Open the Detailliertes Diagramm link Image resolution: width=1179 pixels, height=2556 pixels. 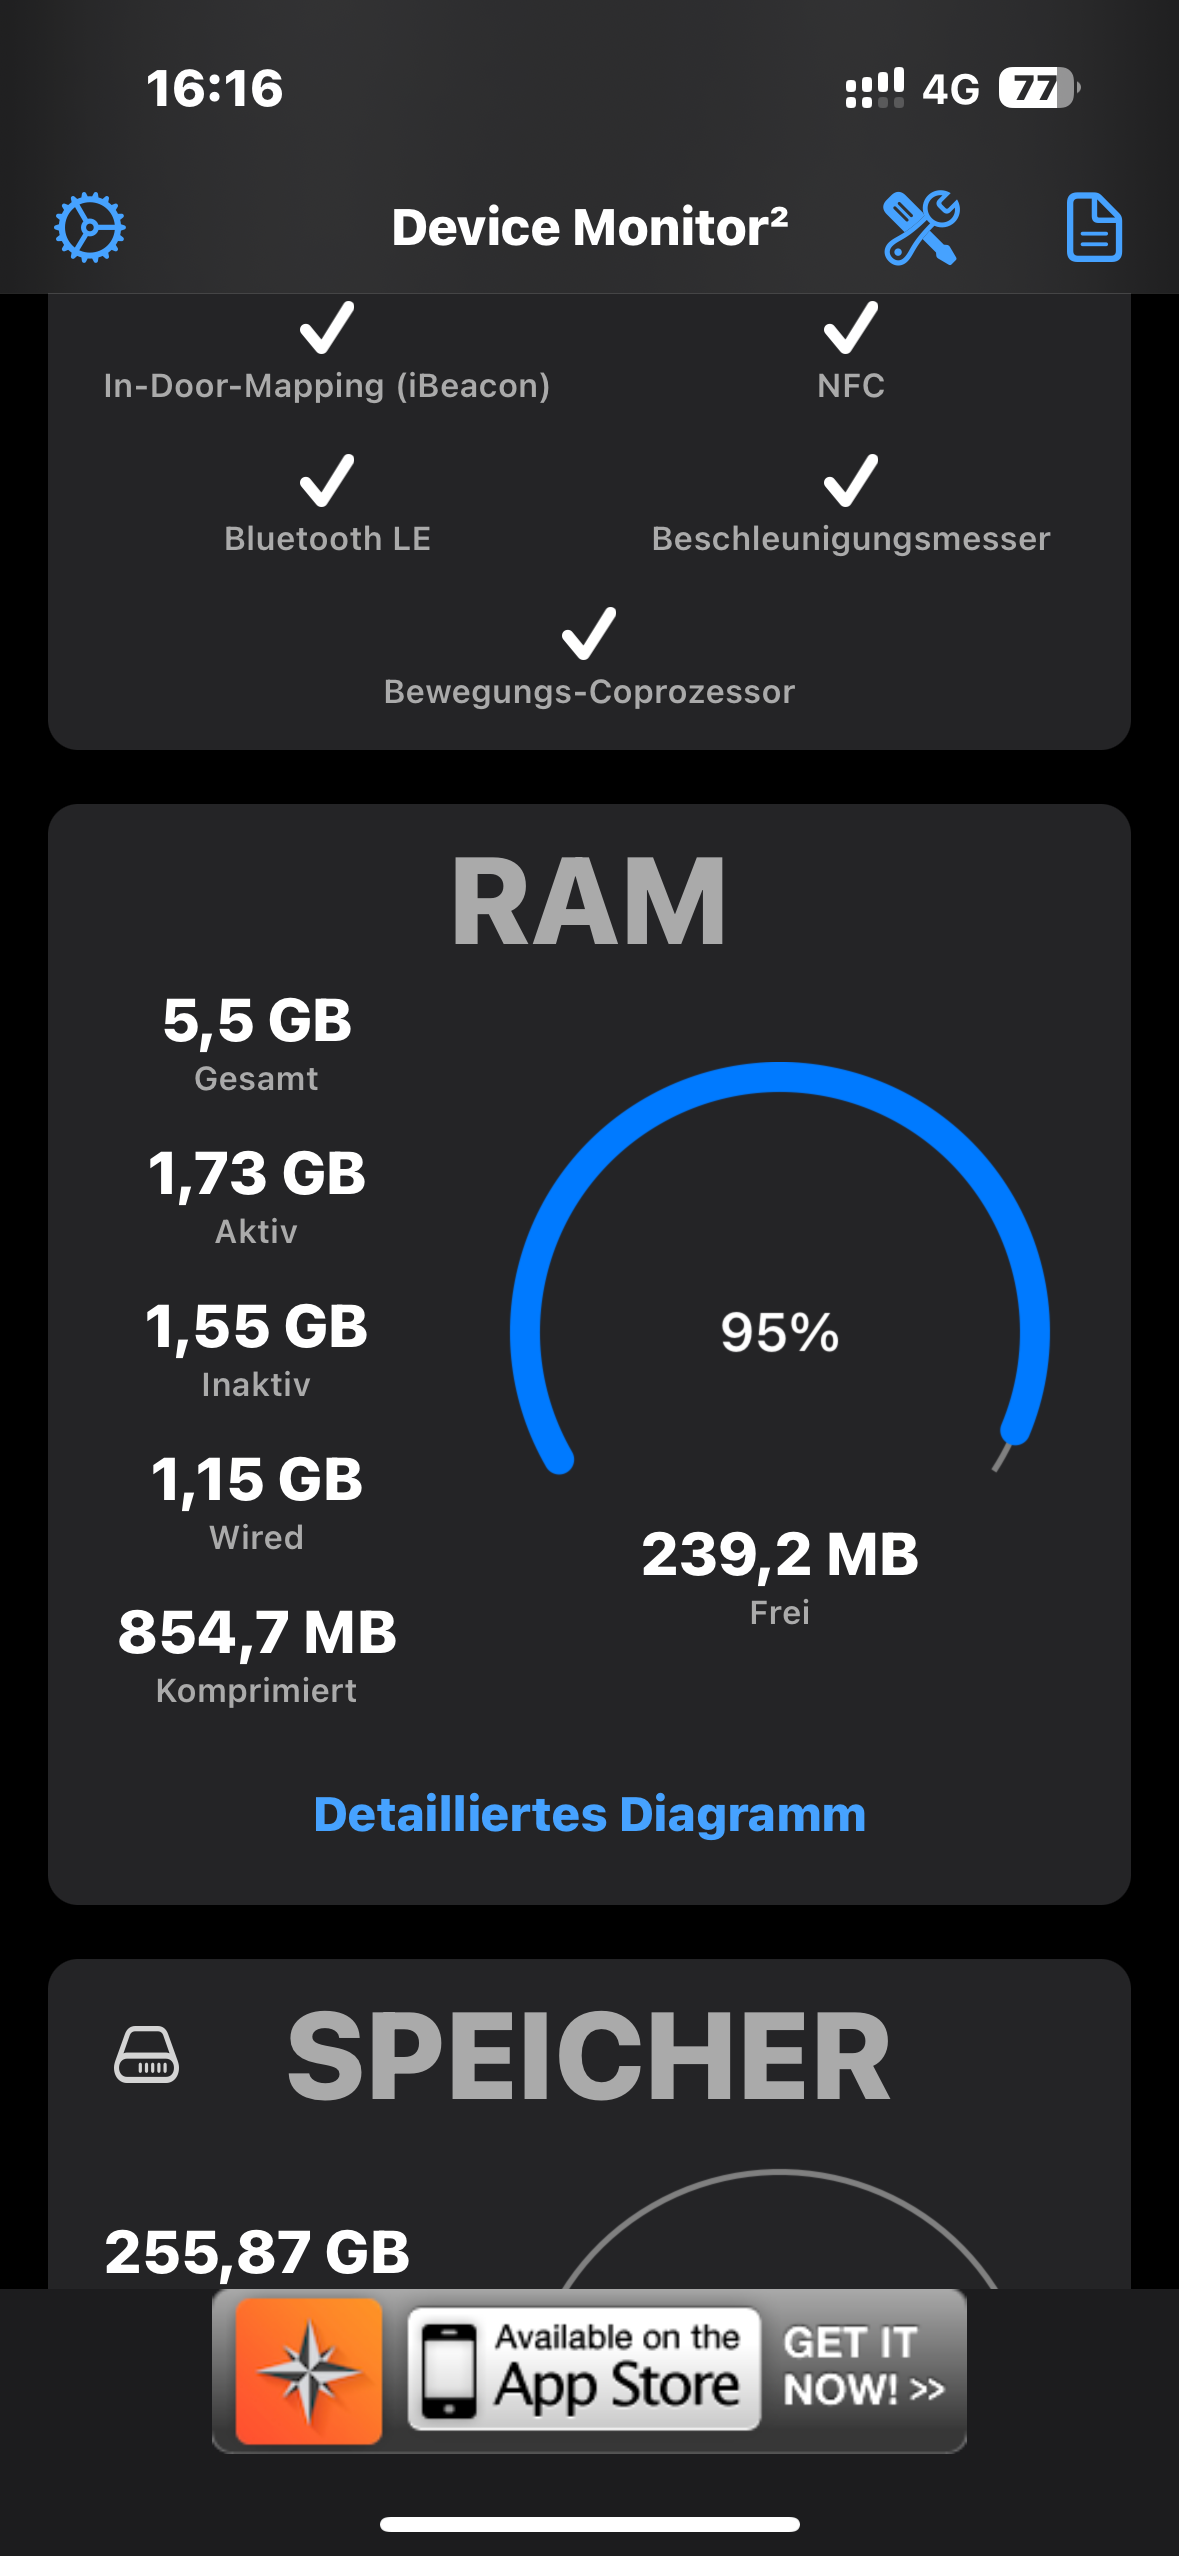590,1814
